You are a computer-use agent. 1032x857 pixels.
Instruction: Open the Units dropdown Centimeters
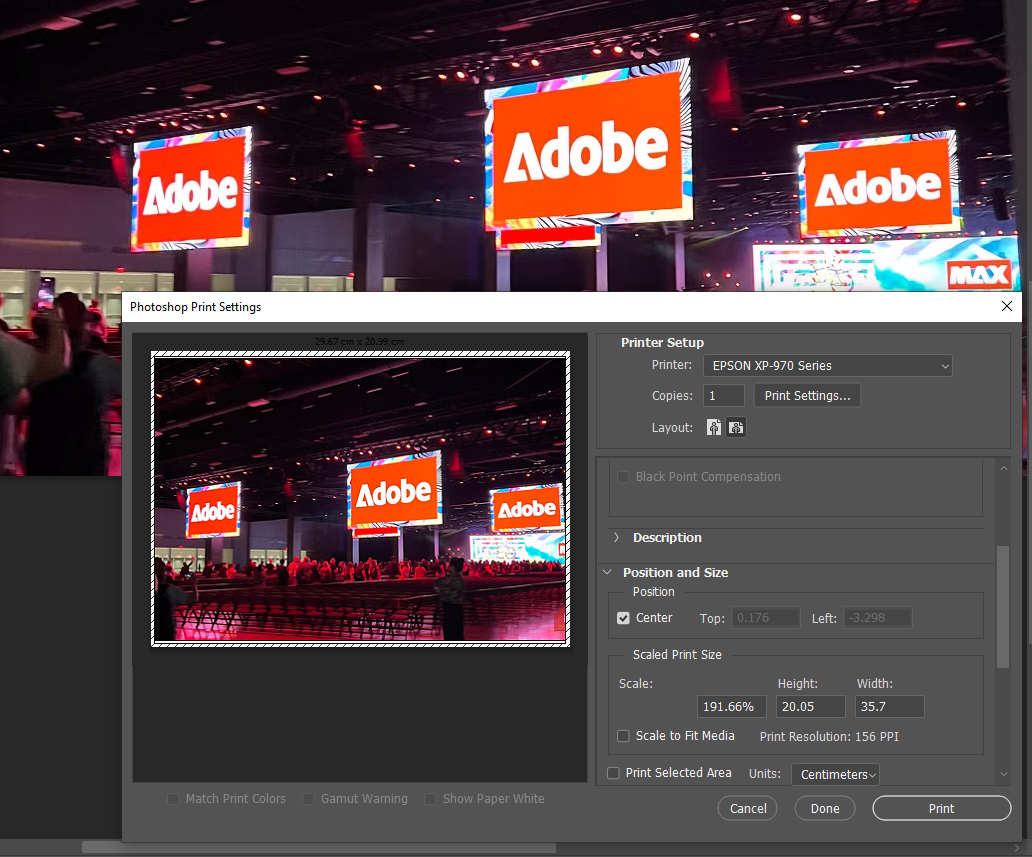pyautogui.click(x=835, y=775)
